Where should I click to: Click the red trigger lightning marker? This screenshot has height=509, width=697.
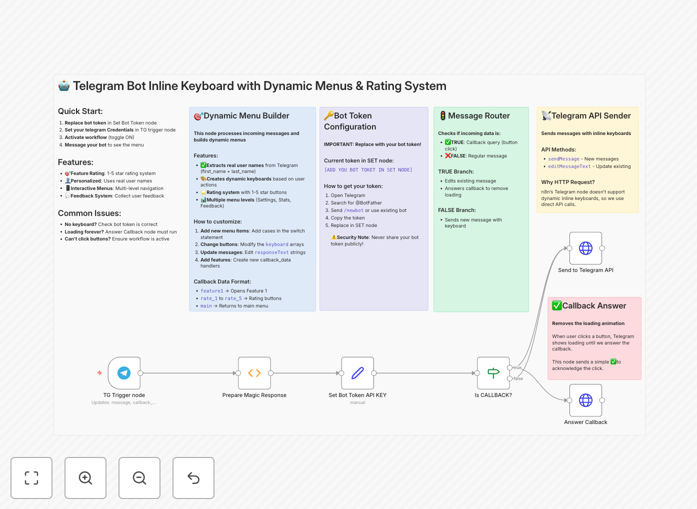[100, 373]
